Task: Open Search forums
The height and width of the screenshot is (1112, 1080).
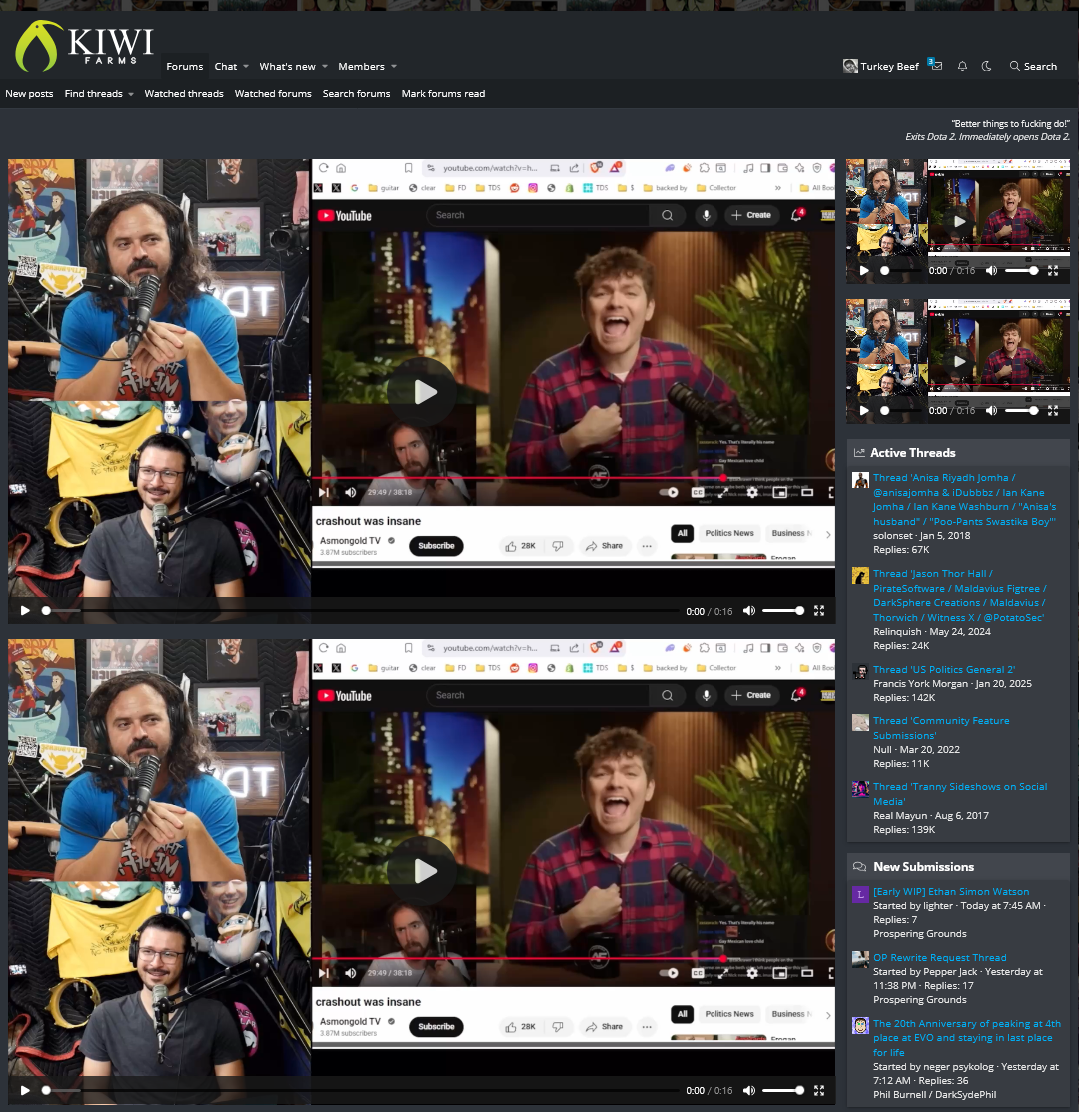Action: [x=356, y=94]
